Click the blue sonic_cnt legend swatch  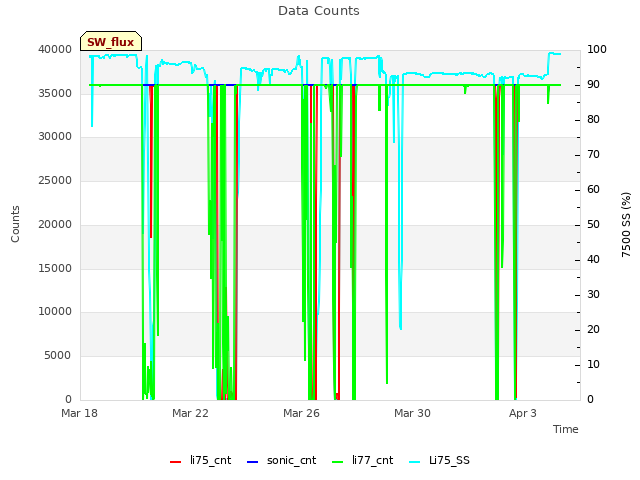click(x=253, y=462)
